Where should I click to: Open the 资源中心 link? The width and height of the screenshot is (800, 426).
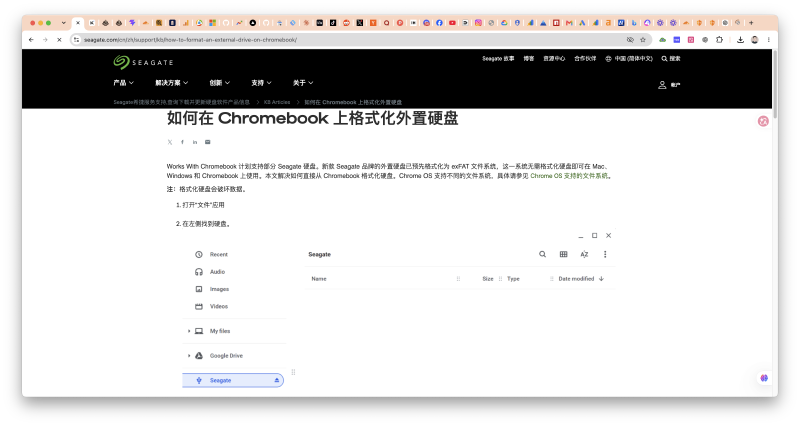[x=554, y=59]
